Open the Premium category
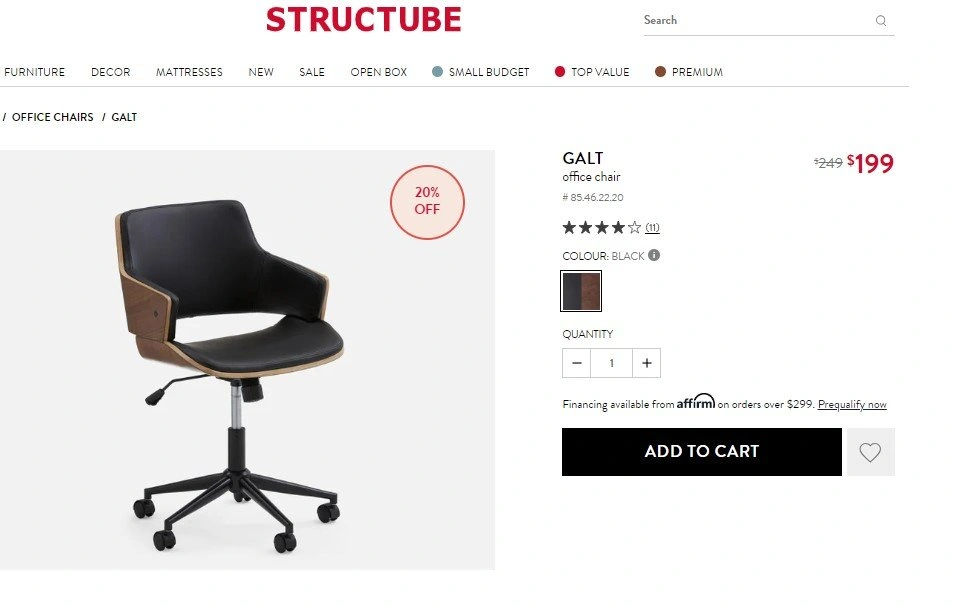This screenshot has height=606, width=955. [x=689, y=72]
